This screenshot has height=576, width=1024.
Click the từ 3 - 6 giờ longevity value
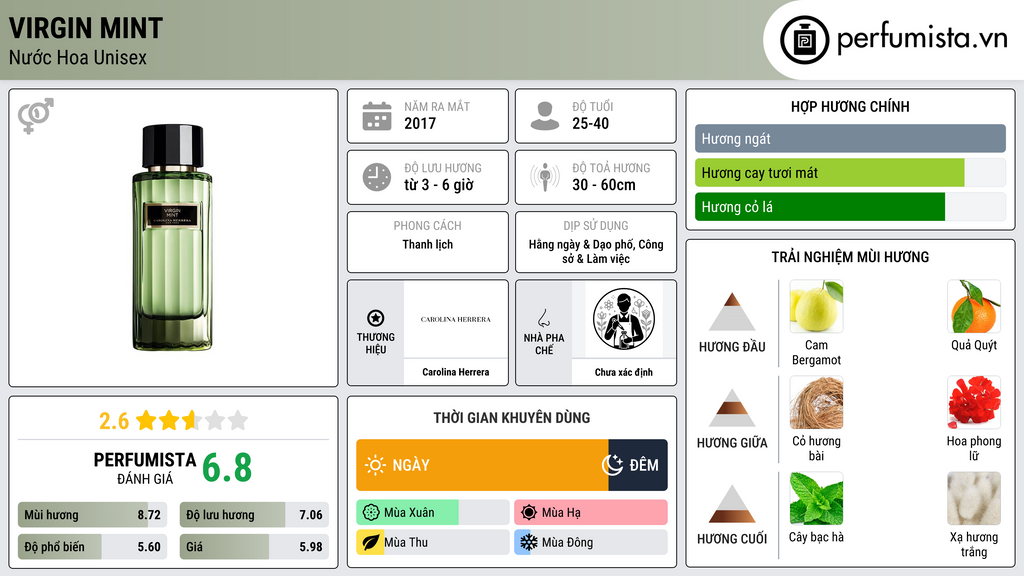coord(438,185)
